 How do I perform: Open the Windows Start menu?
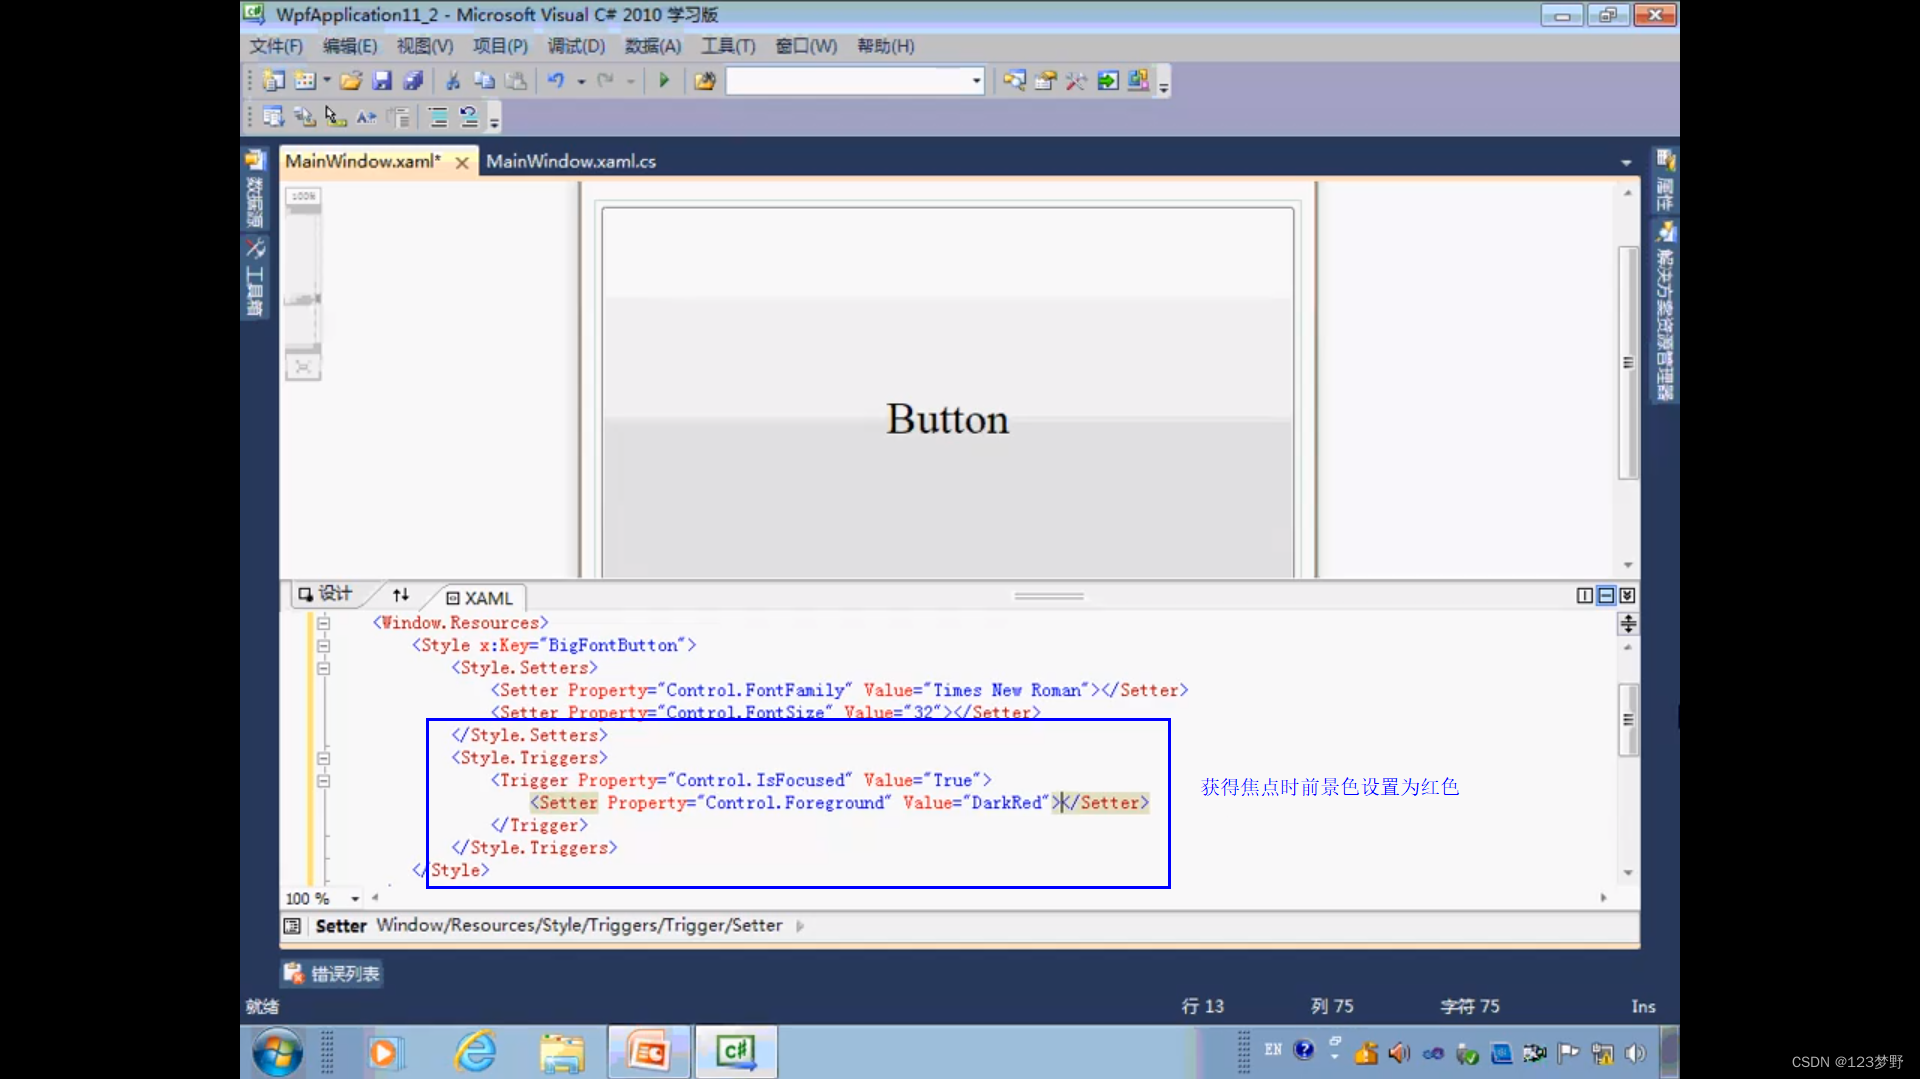[x=277, y=1052]
